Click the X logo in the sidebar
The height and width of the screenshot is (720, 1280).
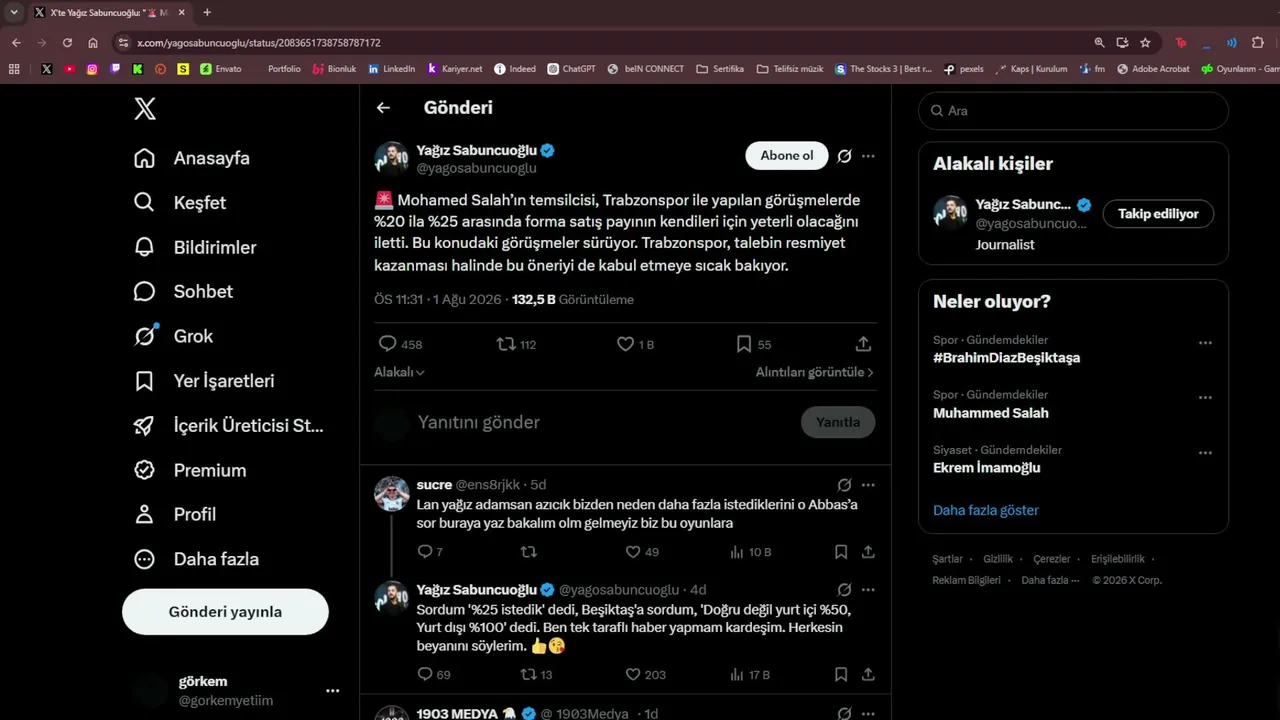[x=145, y=109]
